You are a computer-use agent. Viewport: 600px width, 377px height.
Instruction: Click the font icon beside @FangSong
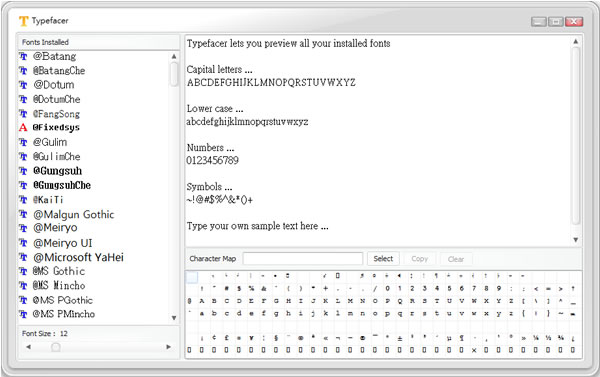(23, 114)
